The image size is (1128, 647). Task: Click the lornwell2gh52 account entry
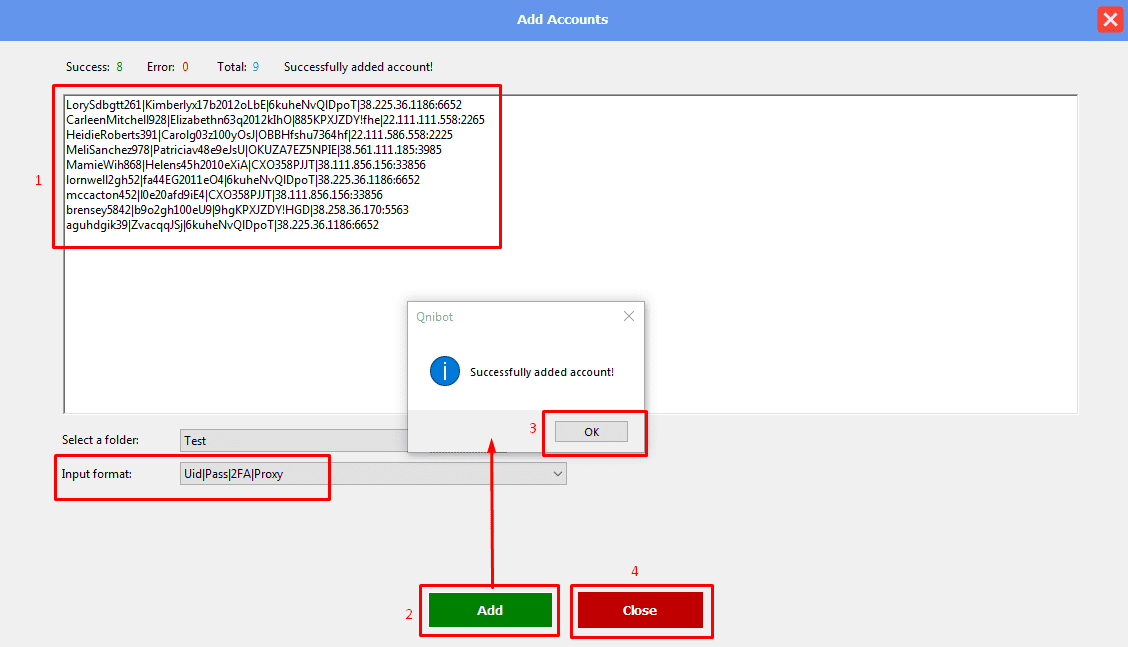242,180
